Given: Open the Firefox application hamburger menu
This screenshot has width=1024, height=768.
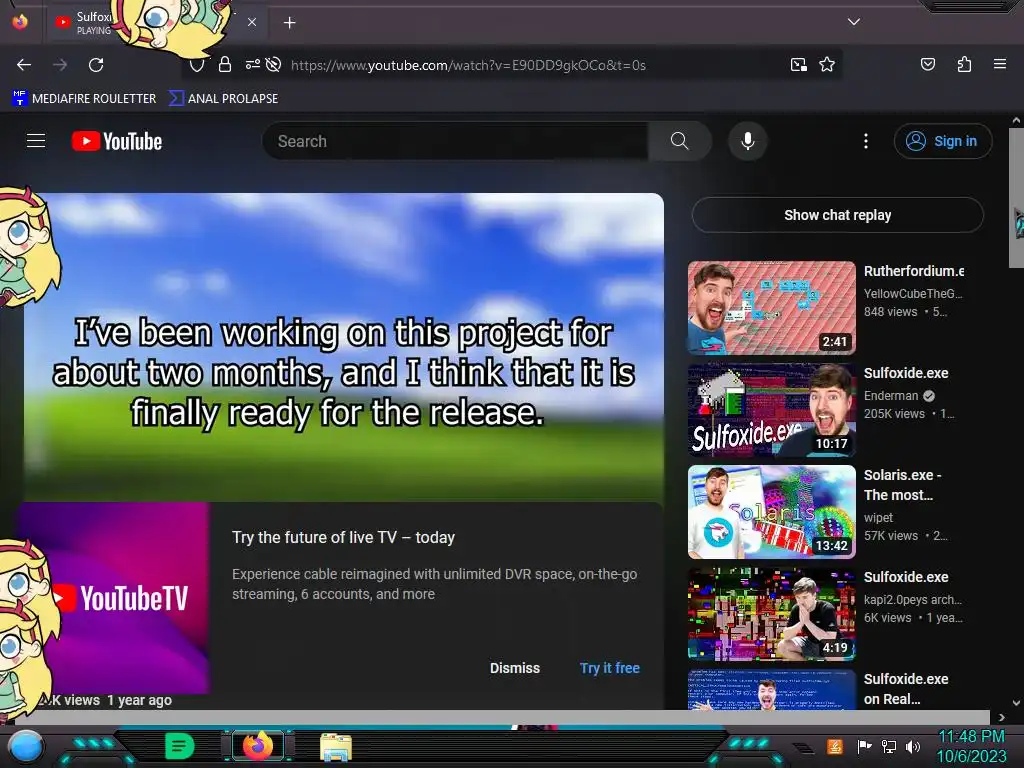Looking at the screenshot, I should click(1000, 64).
